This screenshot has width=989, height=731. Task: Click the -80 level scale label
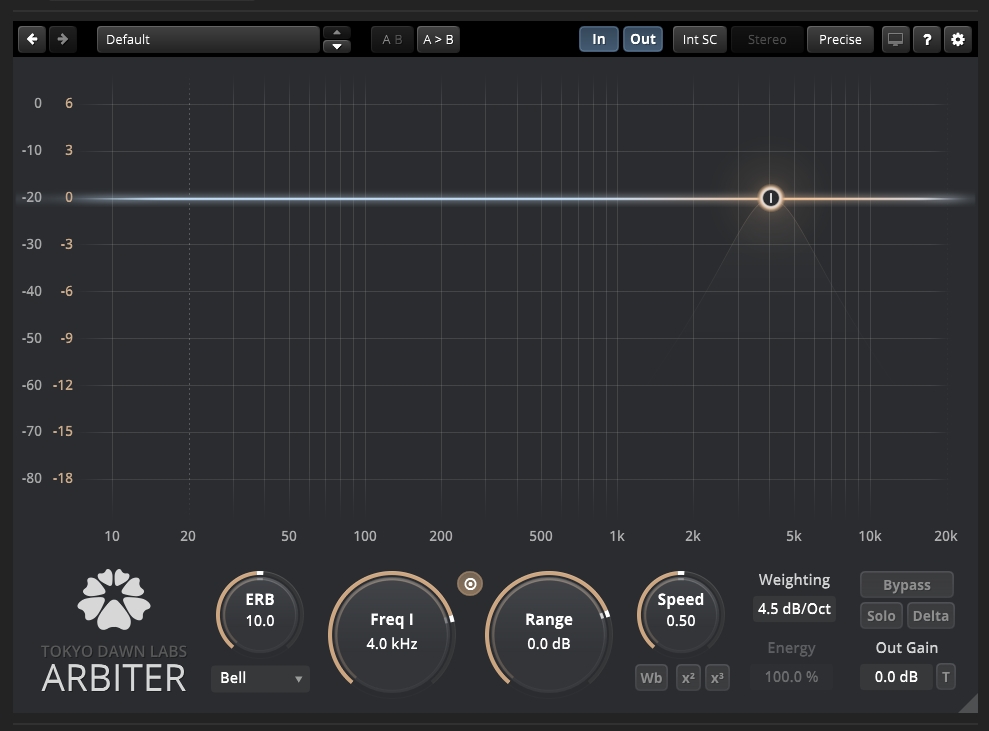coord(32,478)
